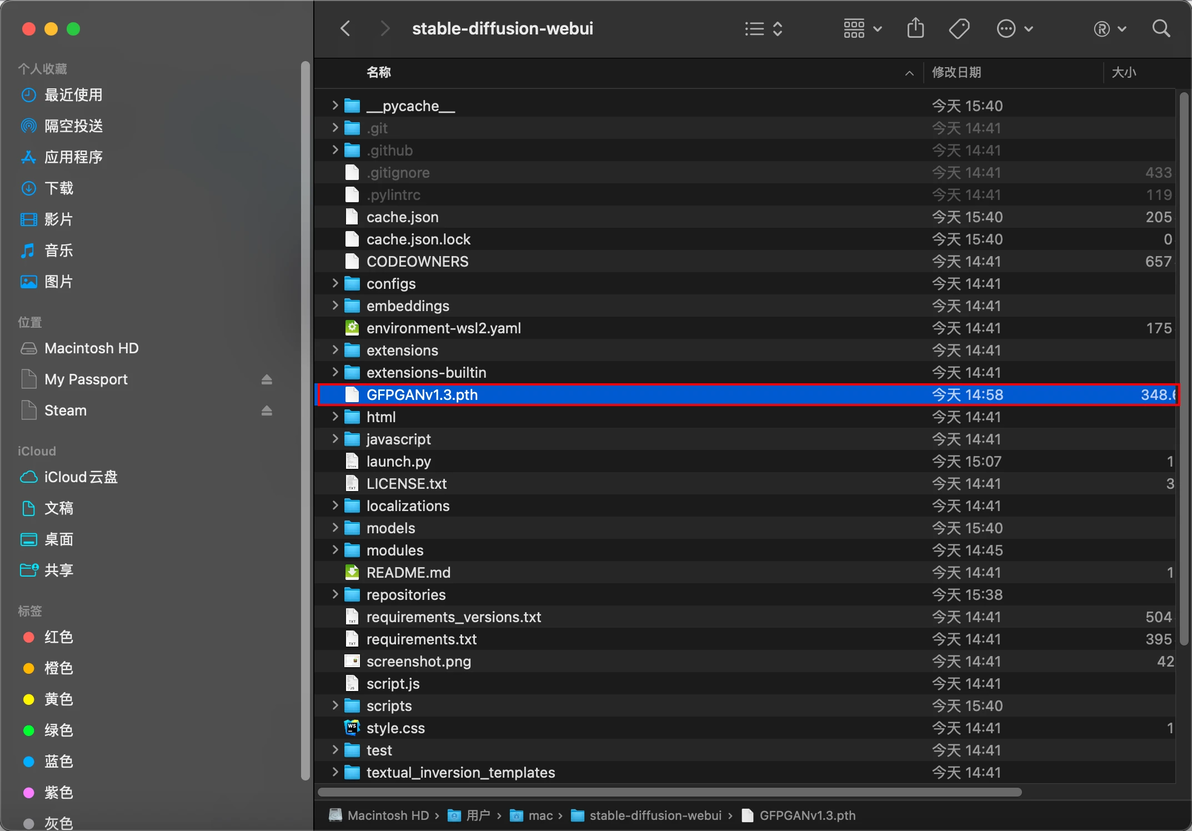Click stable-diffusion-webui in the path bar
The height and width of the screenshot is (831, 1192).
coord(646,816)
